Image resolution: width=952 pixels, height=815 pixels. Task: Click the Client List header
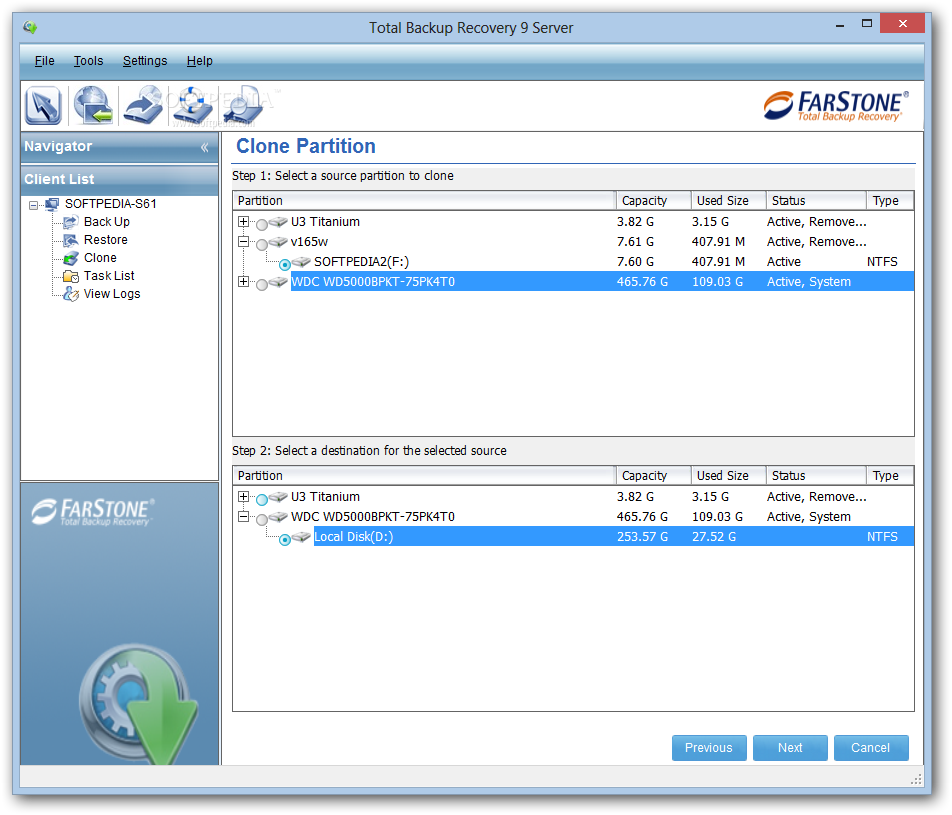(120, 180)
